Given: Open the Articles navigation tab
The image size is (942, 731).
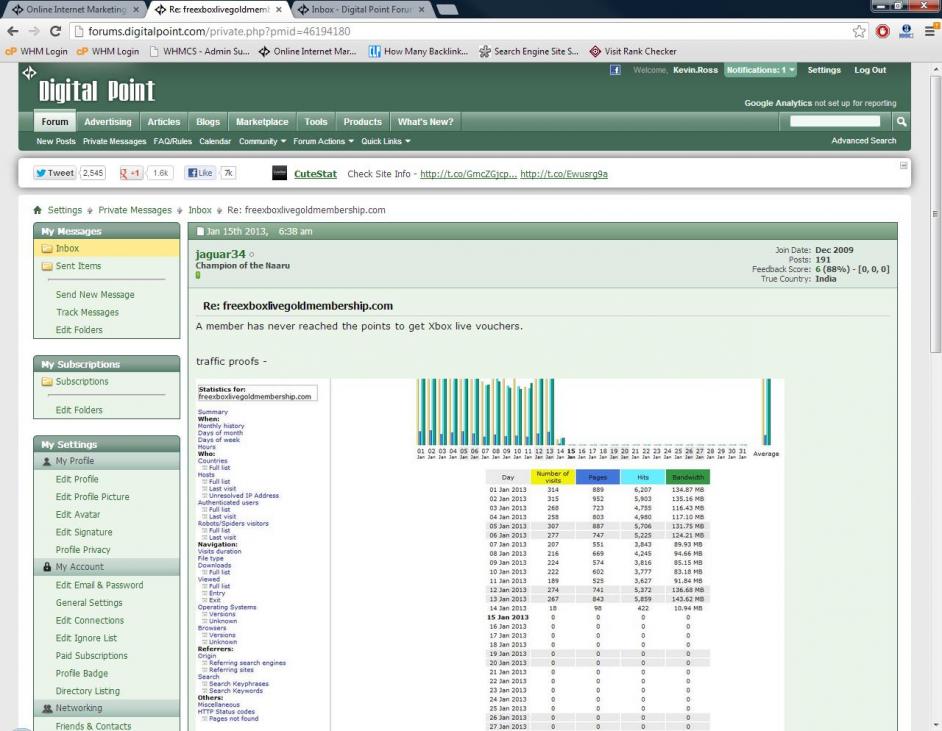Looking at the screenshot, I should pos(164,122).
